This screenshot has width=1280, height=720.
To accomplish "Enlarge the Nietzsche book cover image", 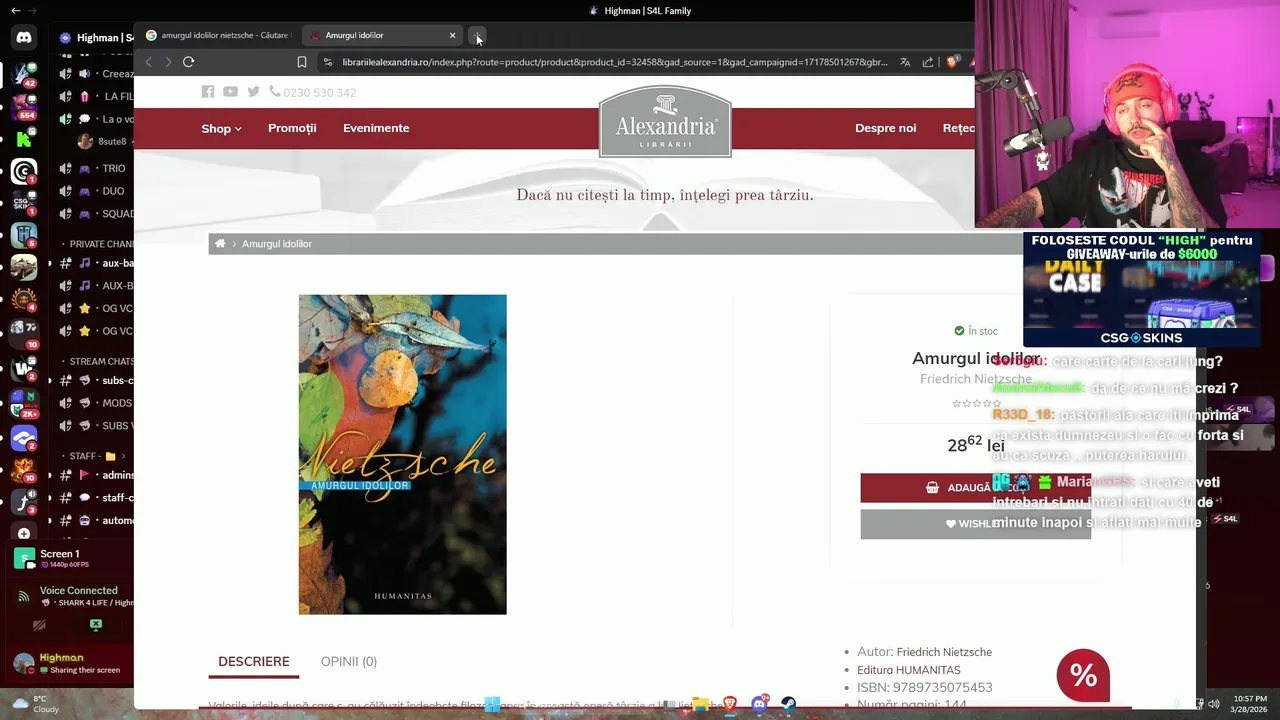I will coord(402,454).
